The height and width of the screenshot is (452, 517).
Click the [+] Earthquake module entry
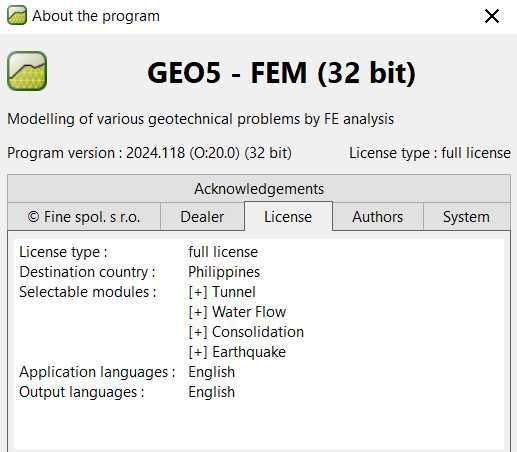pos(237,352)
